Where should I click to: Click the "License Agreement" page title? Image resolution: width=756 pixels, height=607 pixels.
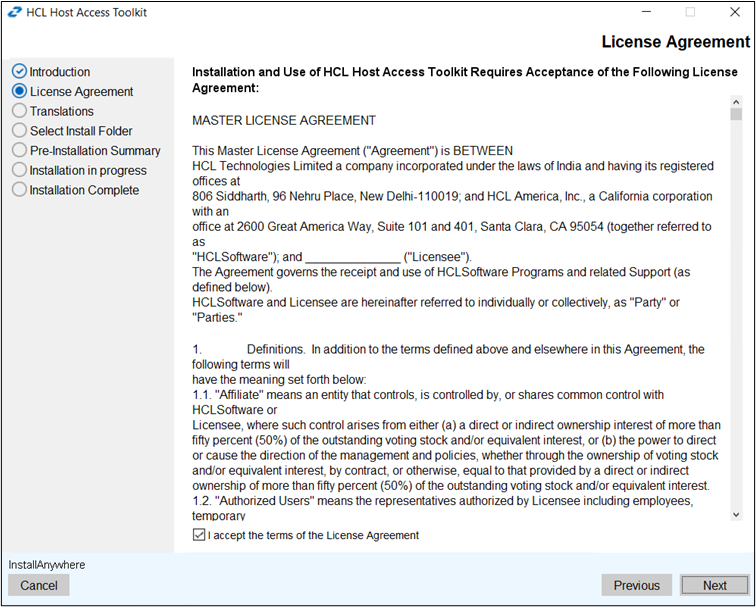(x=675, y=42)
